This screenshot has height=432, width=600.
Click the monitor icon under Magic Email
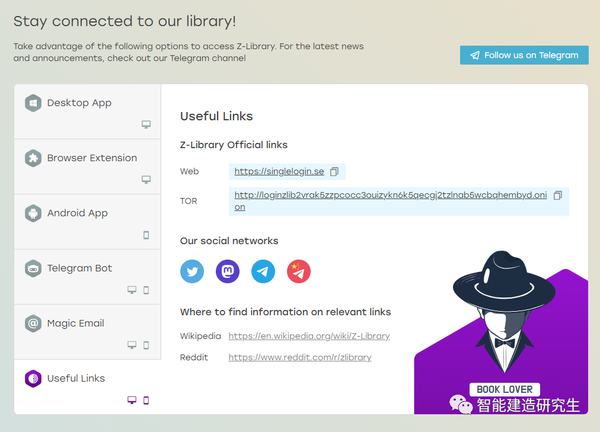pyautogui.click(x=132, y=345)
